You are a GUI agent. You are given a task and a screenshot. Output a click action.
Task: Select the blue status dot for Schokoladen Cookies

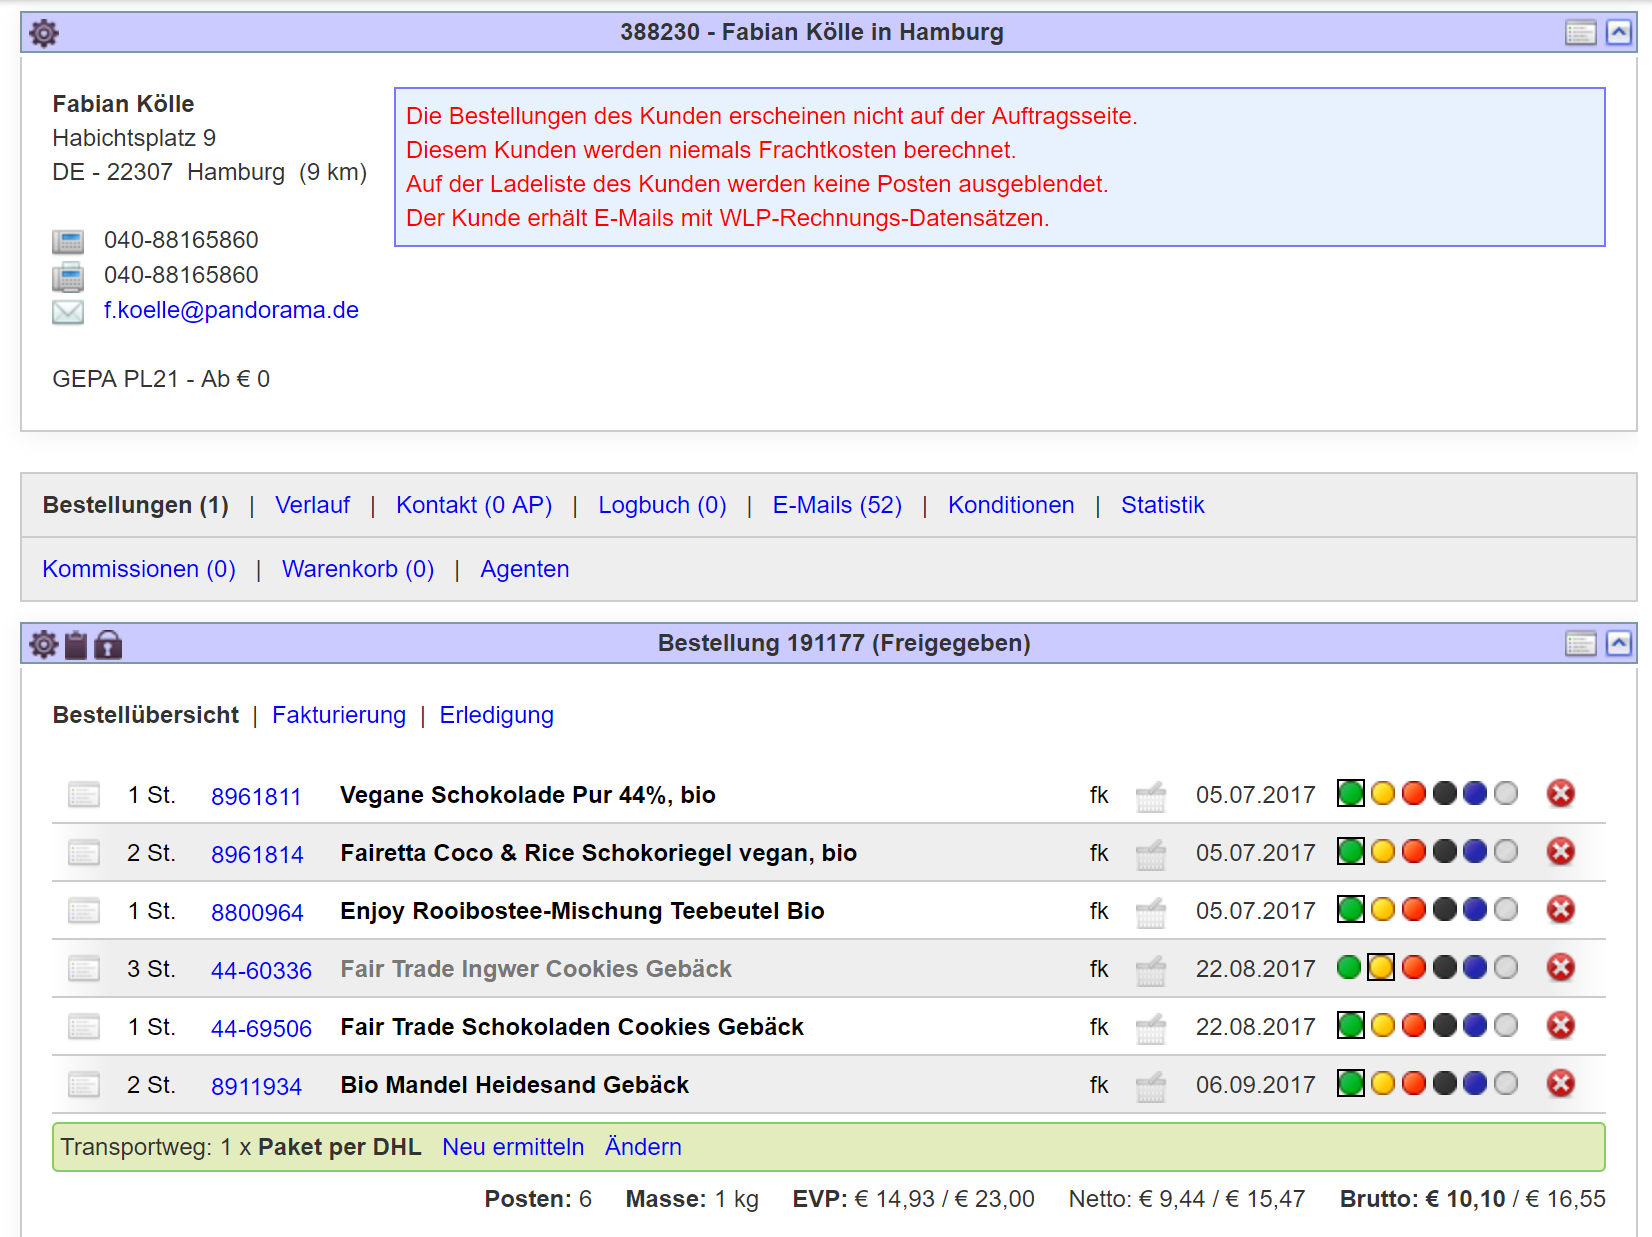click(x=1475, y=1026)
